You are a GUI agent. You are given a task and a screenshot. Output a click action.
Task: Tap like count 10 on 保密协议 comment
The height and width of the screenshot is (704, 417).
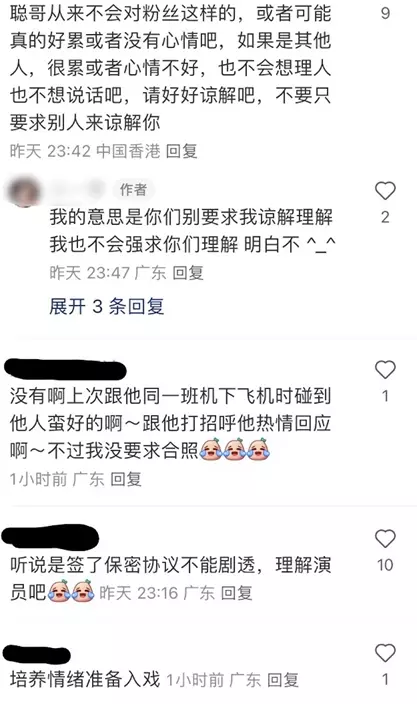pyautogui.click(x=385, y=565)
